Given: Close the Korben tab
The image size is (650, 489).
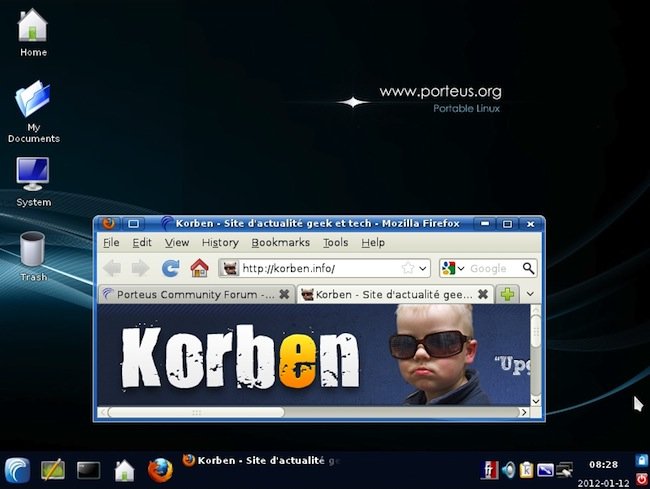Looking at the screenshot, I should pos(483,294).
